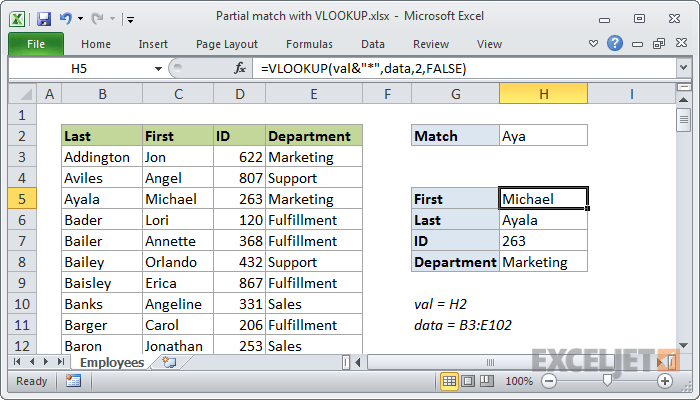Click the macro record icon in status bar
700x400 pixels.
click(73, 381)
